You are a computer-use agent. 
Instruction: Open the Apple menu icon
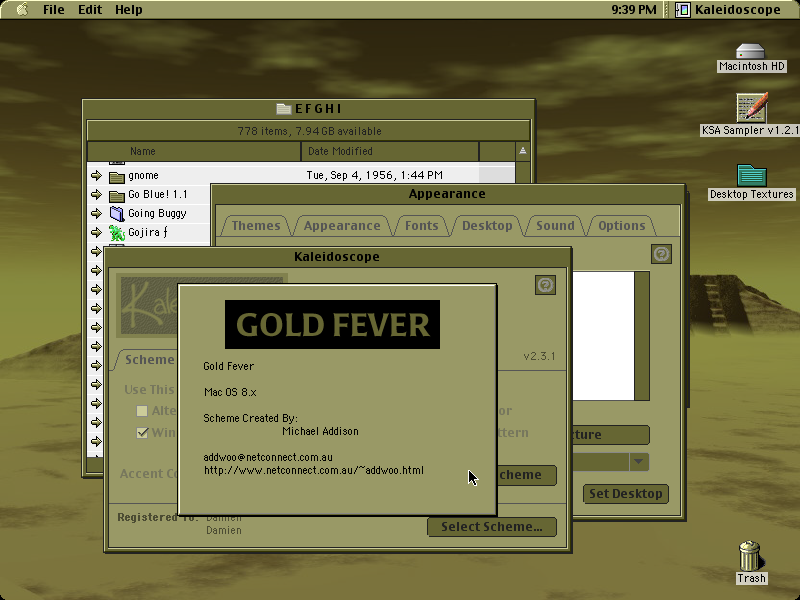coord(22,9)
